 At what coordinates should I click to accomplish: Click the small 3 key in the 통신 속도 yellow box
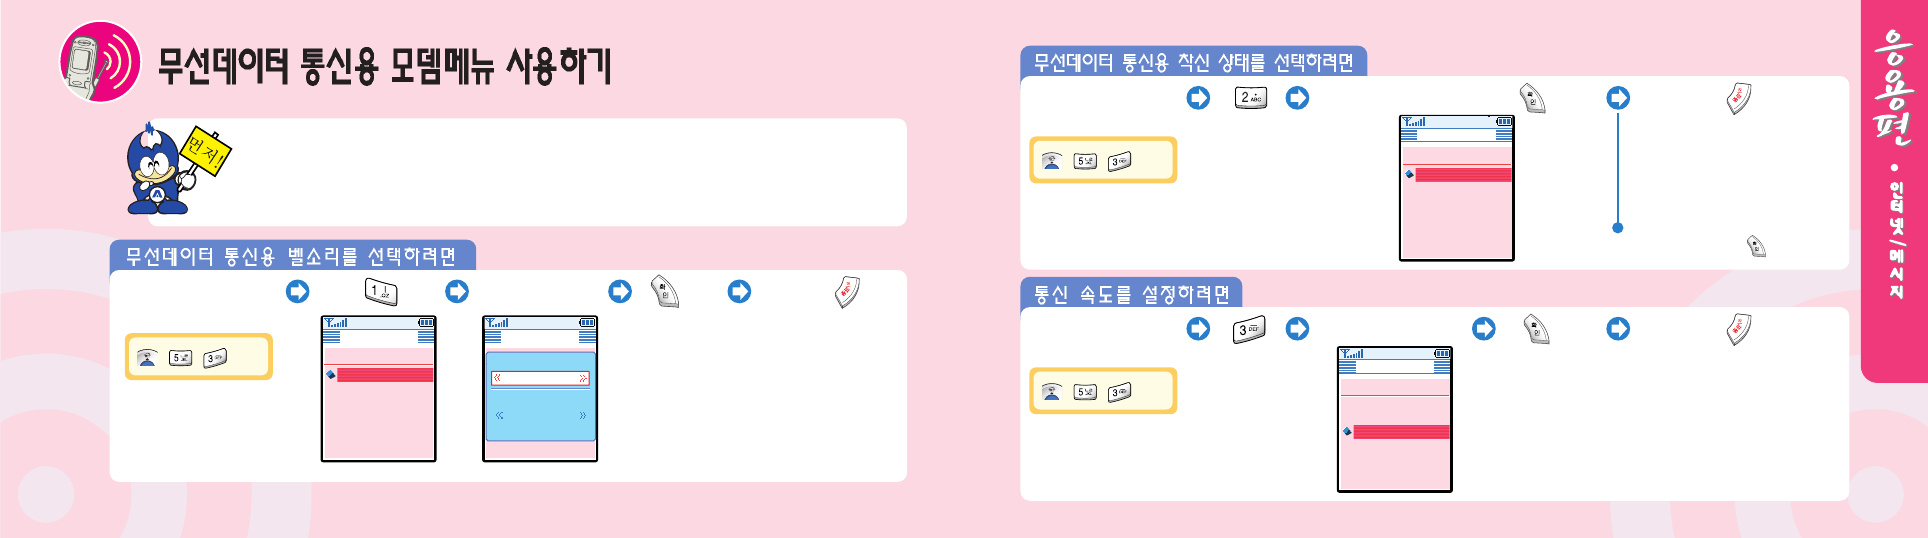click(1119, 392)
